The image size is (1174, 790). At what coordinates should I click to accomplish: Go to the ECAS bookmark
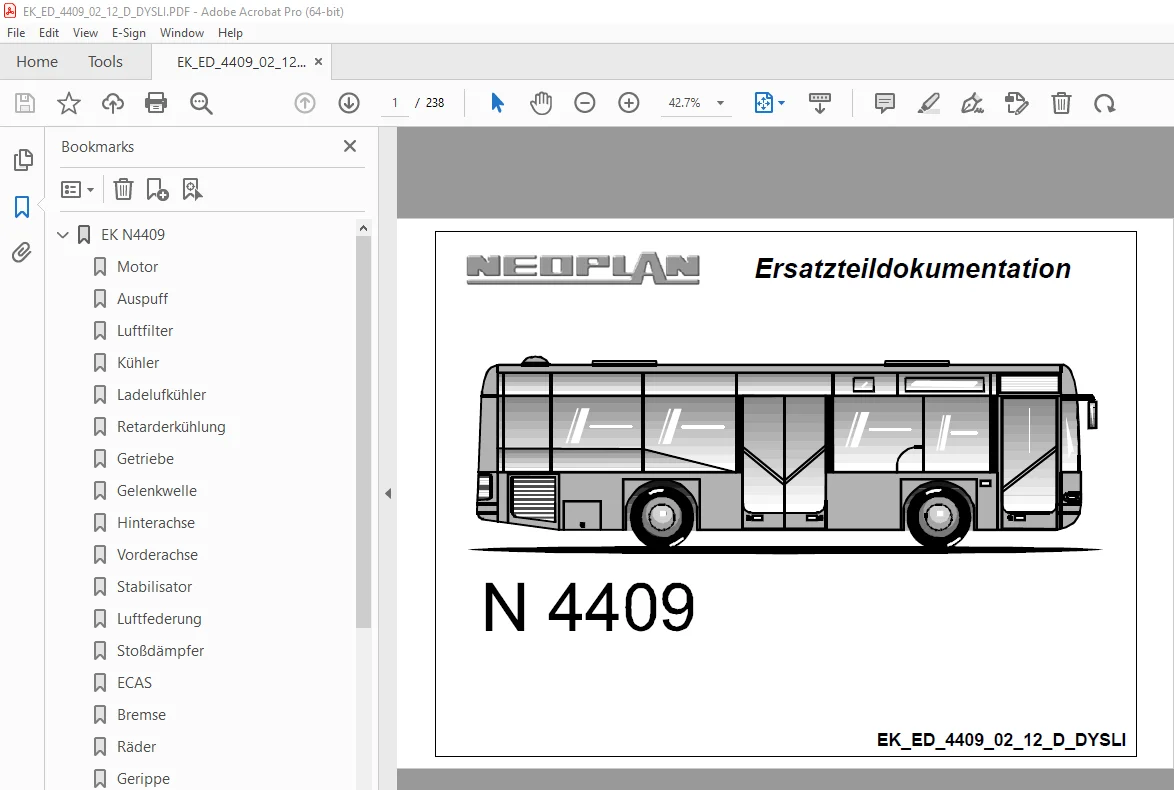[x=134, y=683]
